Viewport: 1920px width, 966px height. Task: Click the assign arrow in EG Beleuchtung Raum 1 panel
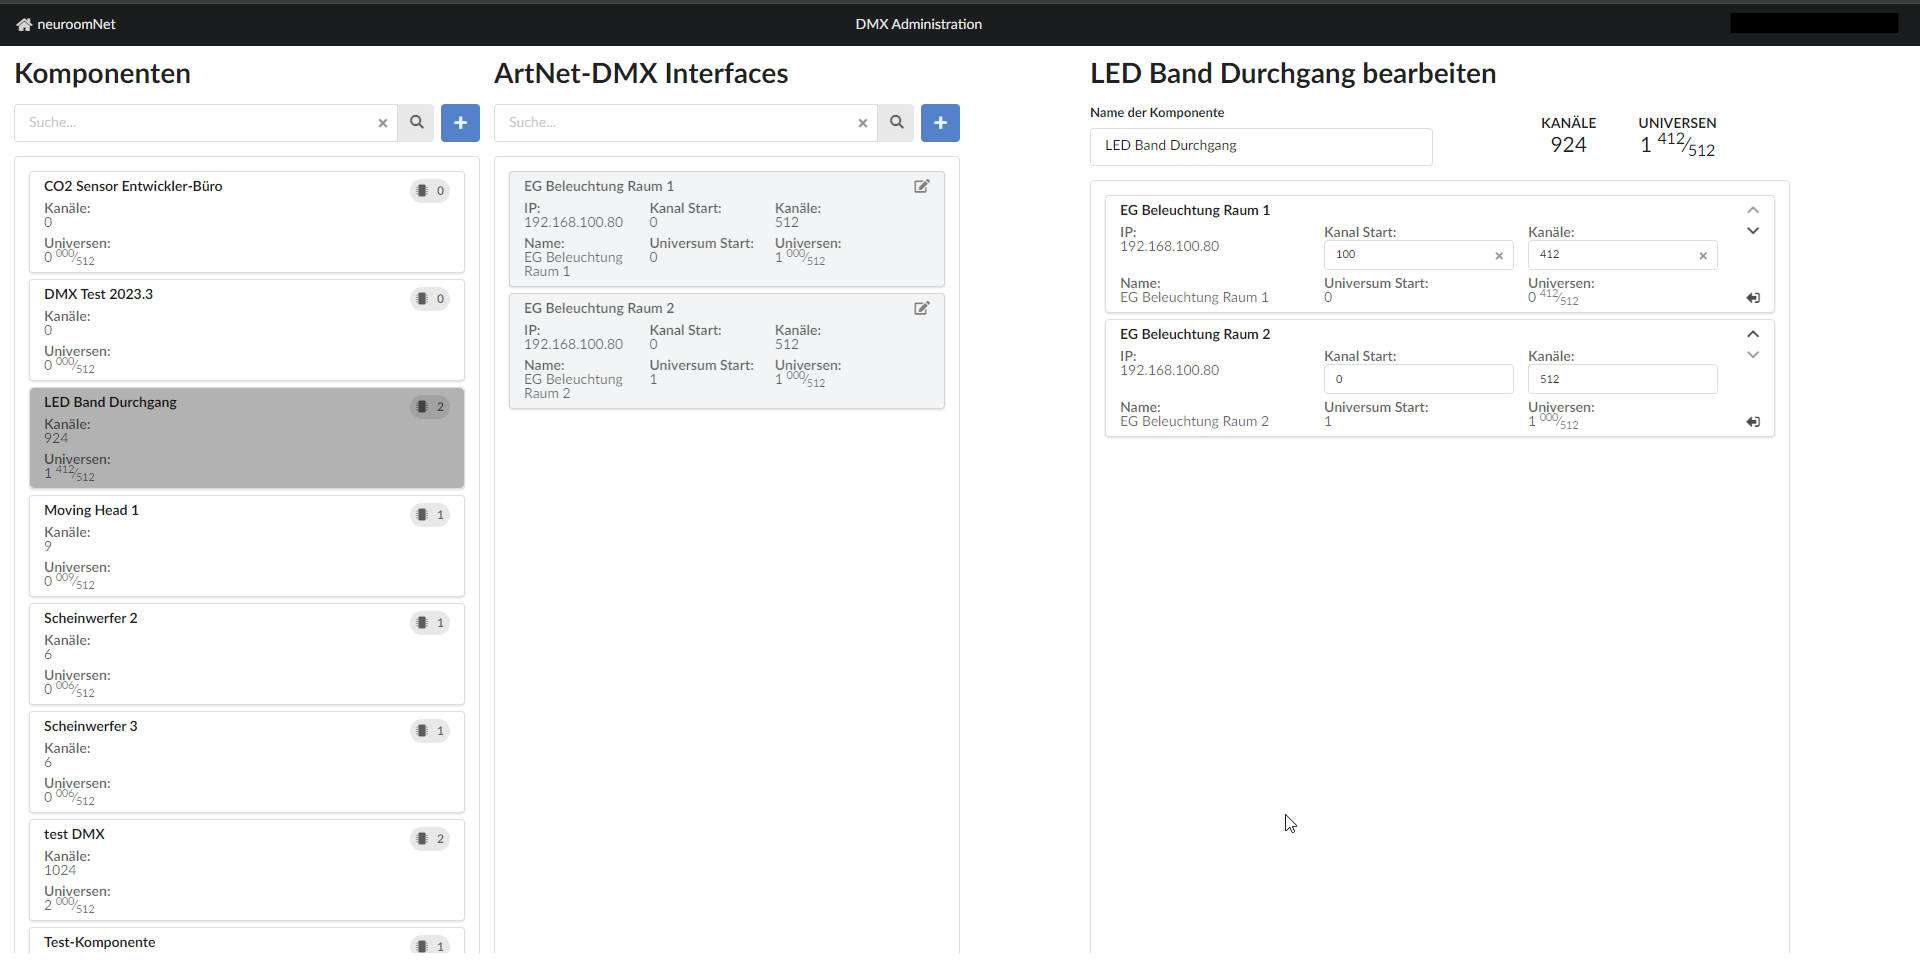tap(1753, 297)
